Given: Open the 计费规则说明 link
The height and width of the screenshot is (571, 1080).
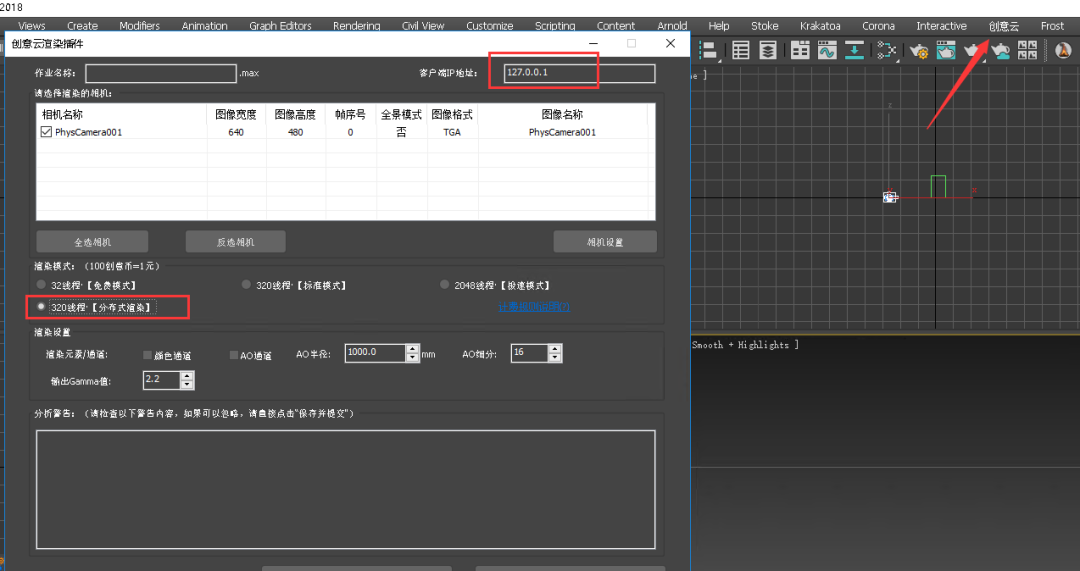Looking at the screenshot, I should 534,307.
